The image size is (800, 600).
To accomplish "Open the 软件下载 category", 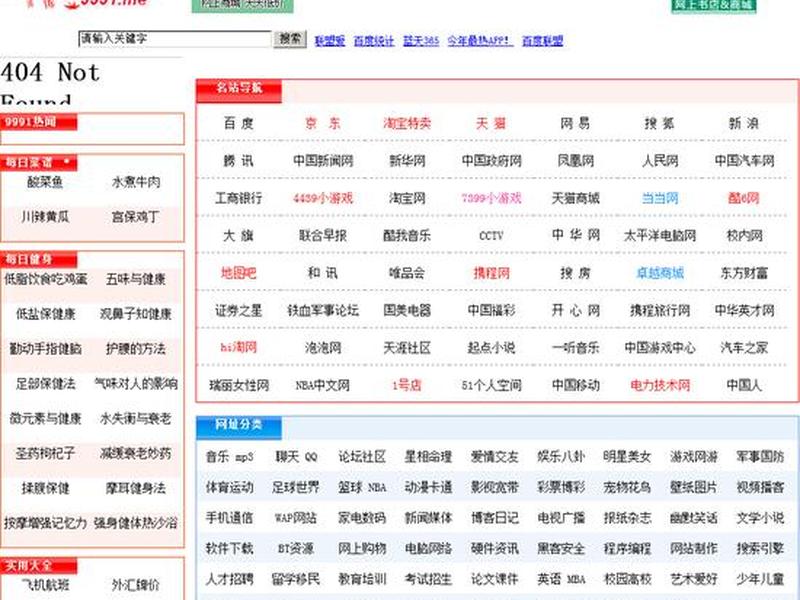I will coord(229,548).
